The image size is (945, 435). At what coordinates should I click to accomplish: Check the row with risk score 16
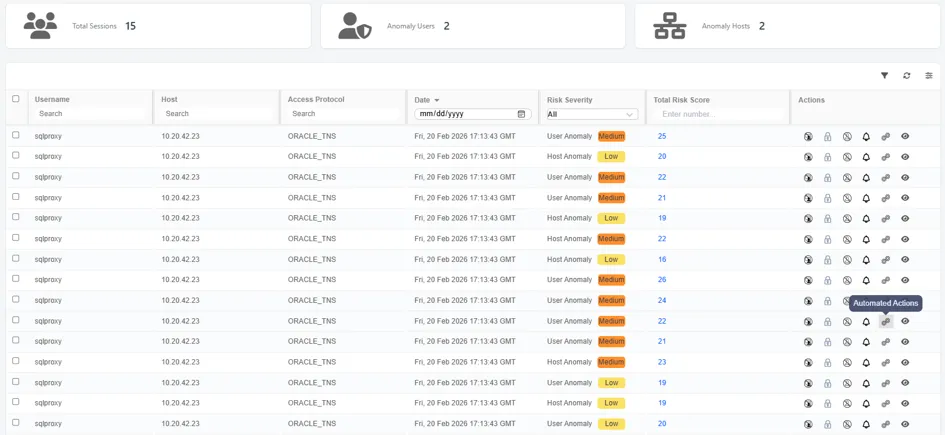pyautogui.click(x=16, y=258)
